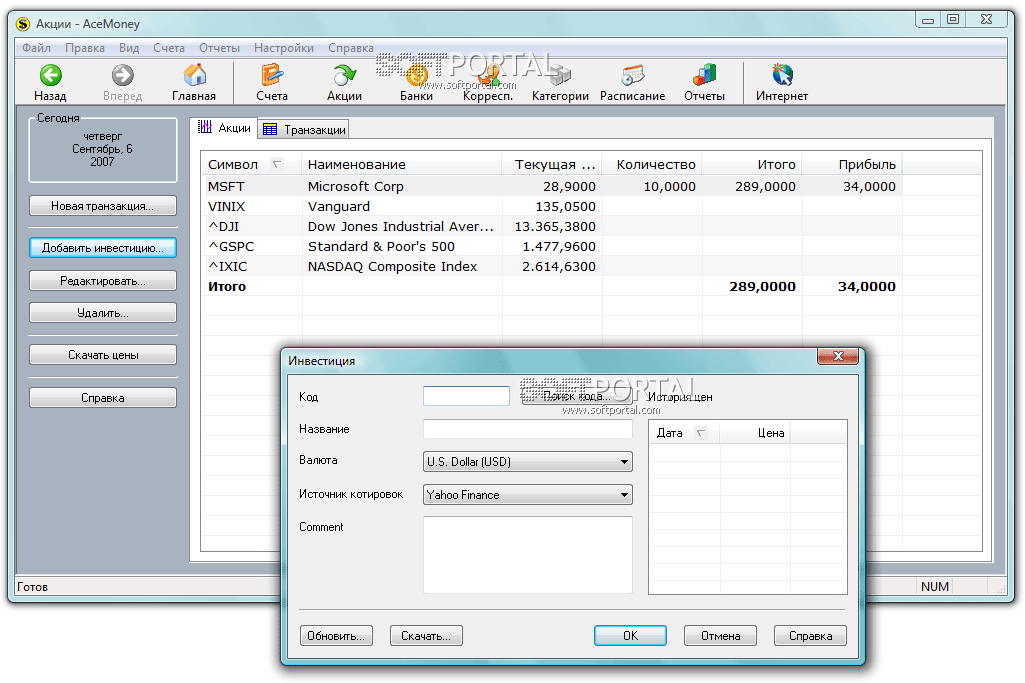Confirm with OK button
Screen dimensions: 1025x683
[630, 636]
